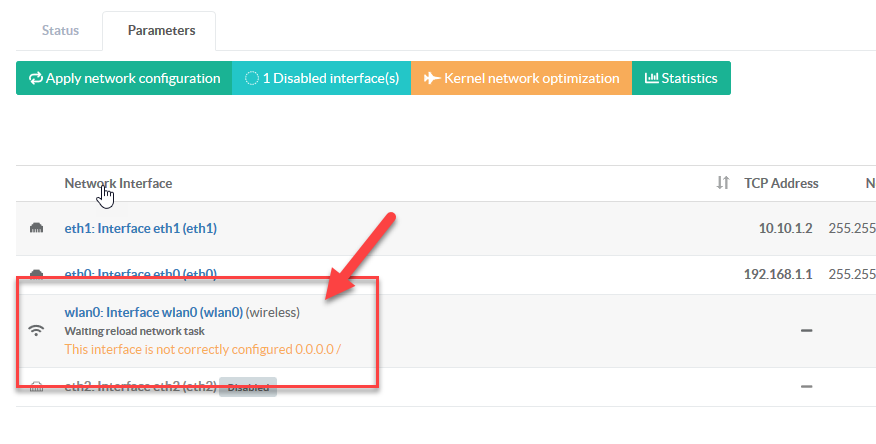Click the 10.10.1.2 address cell
This screenshot has height=444, width=876.
[788, 228]
